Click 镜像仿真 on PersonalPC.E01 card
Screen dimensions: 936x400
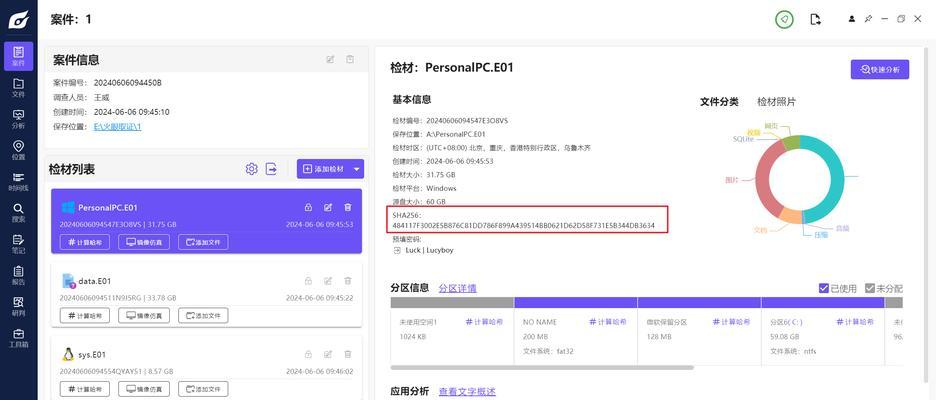coord(144,242)
